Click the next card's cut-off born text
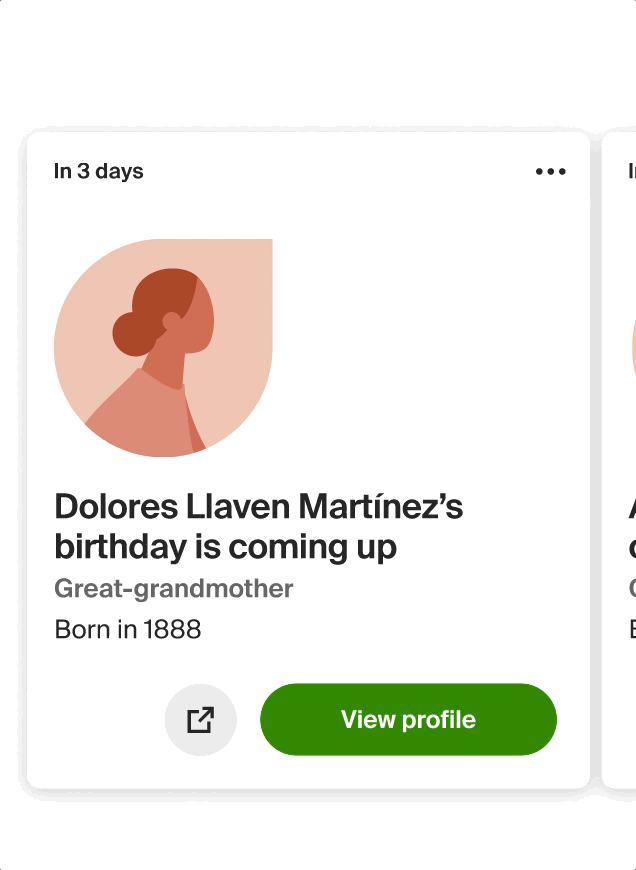Image resolution: width=636 pixels, height=870 pixels. [633, 630]
